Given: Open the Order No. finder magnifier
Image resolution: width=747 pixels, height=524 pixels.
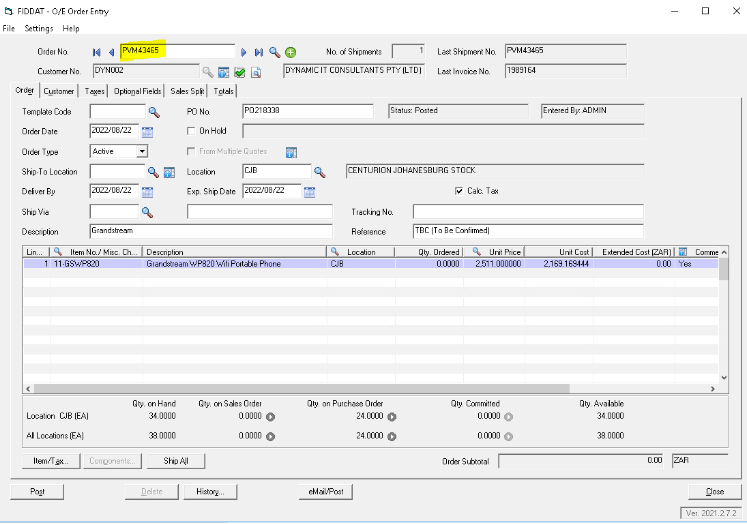Looking at the screenshot, I should coord(274,51).
